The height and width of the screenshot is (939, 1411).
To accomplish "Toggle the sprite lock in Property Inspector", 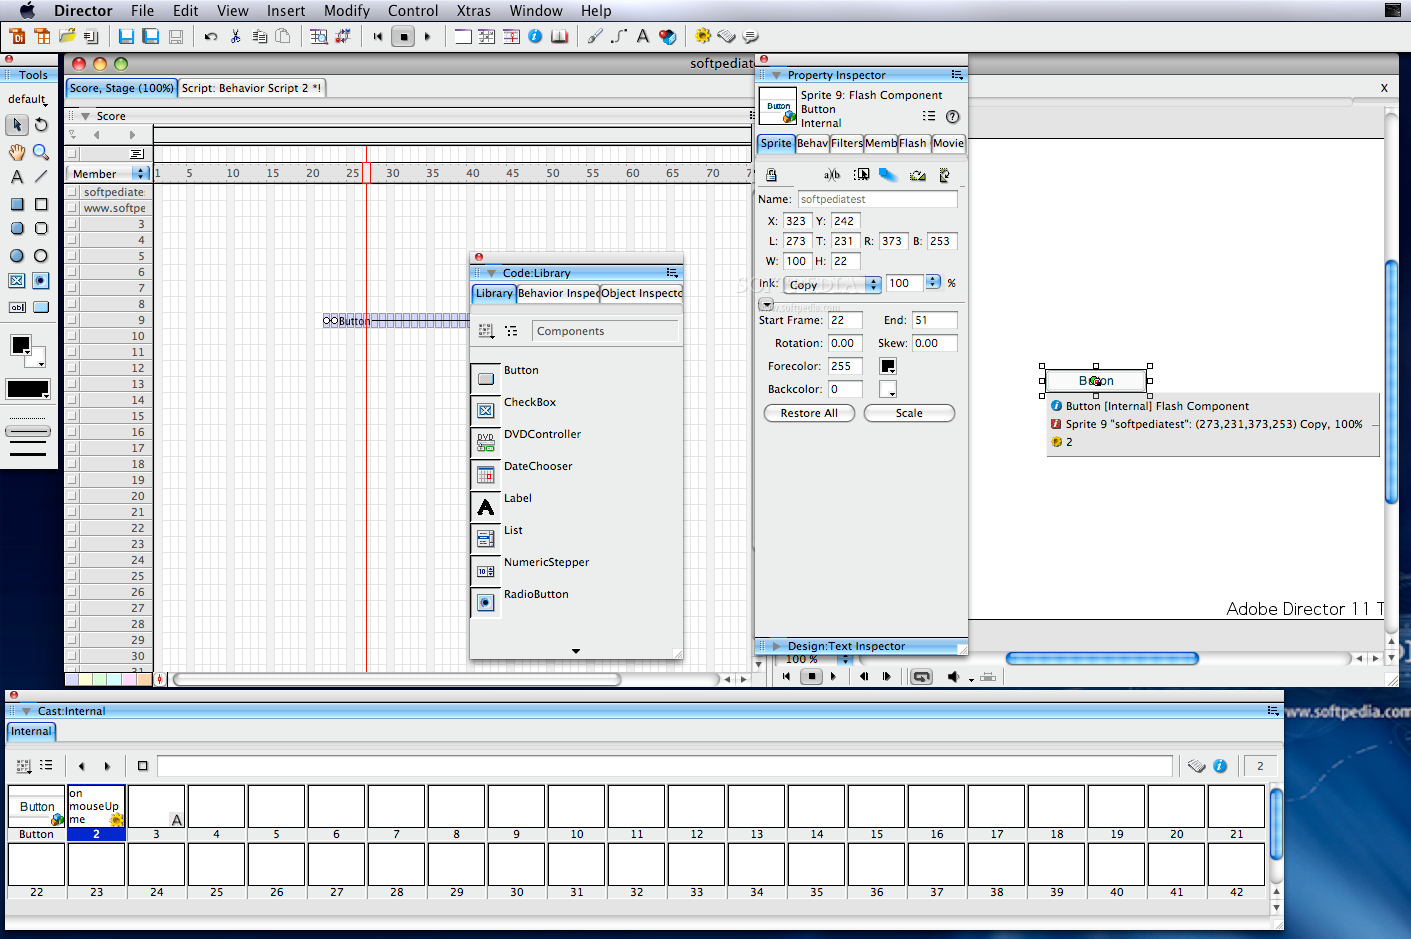I will tap(771, 175).
